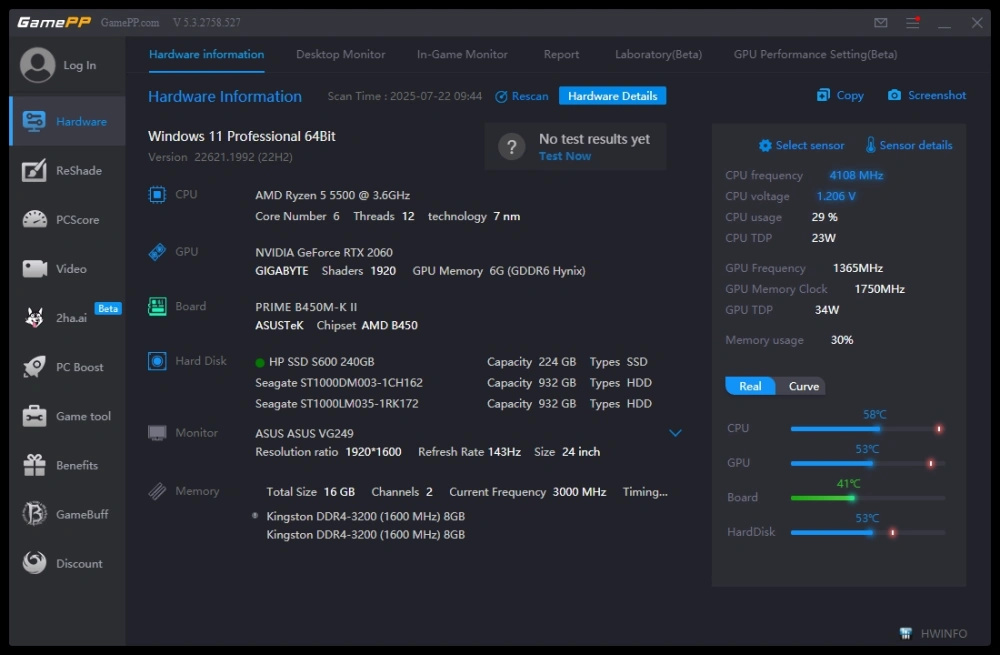Click the mail envelope icon in title bar
The height and width of the screenshot is (655, 1000).
pyautogui.click(x=881, y=23)
